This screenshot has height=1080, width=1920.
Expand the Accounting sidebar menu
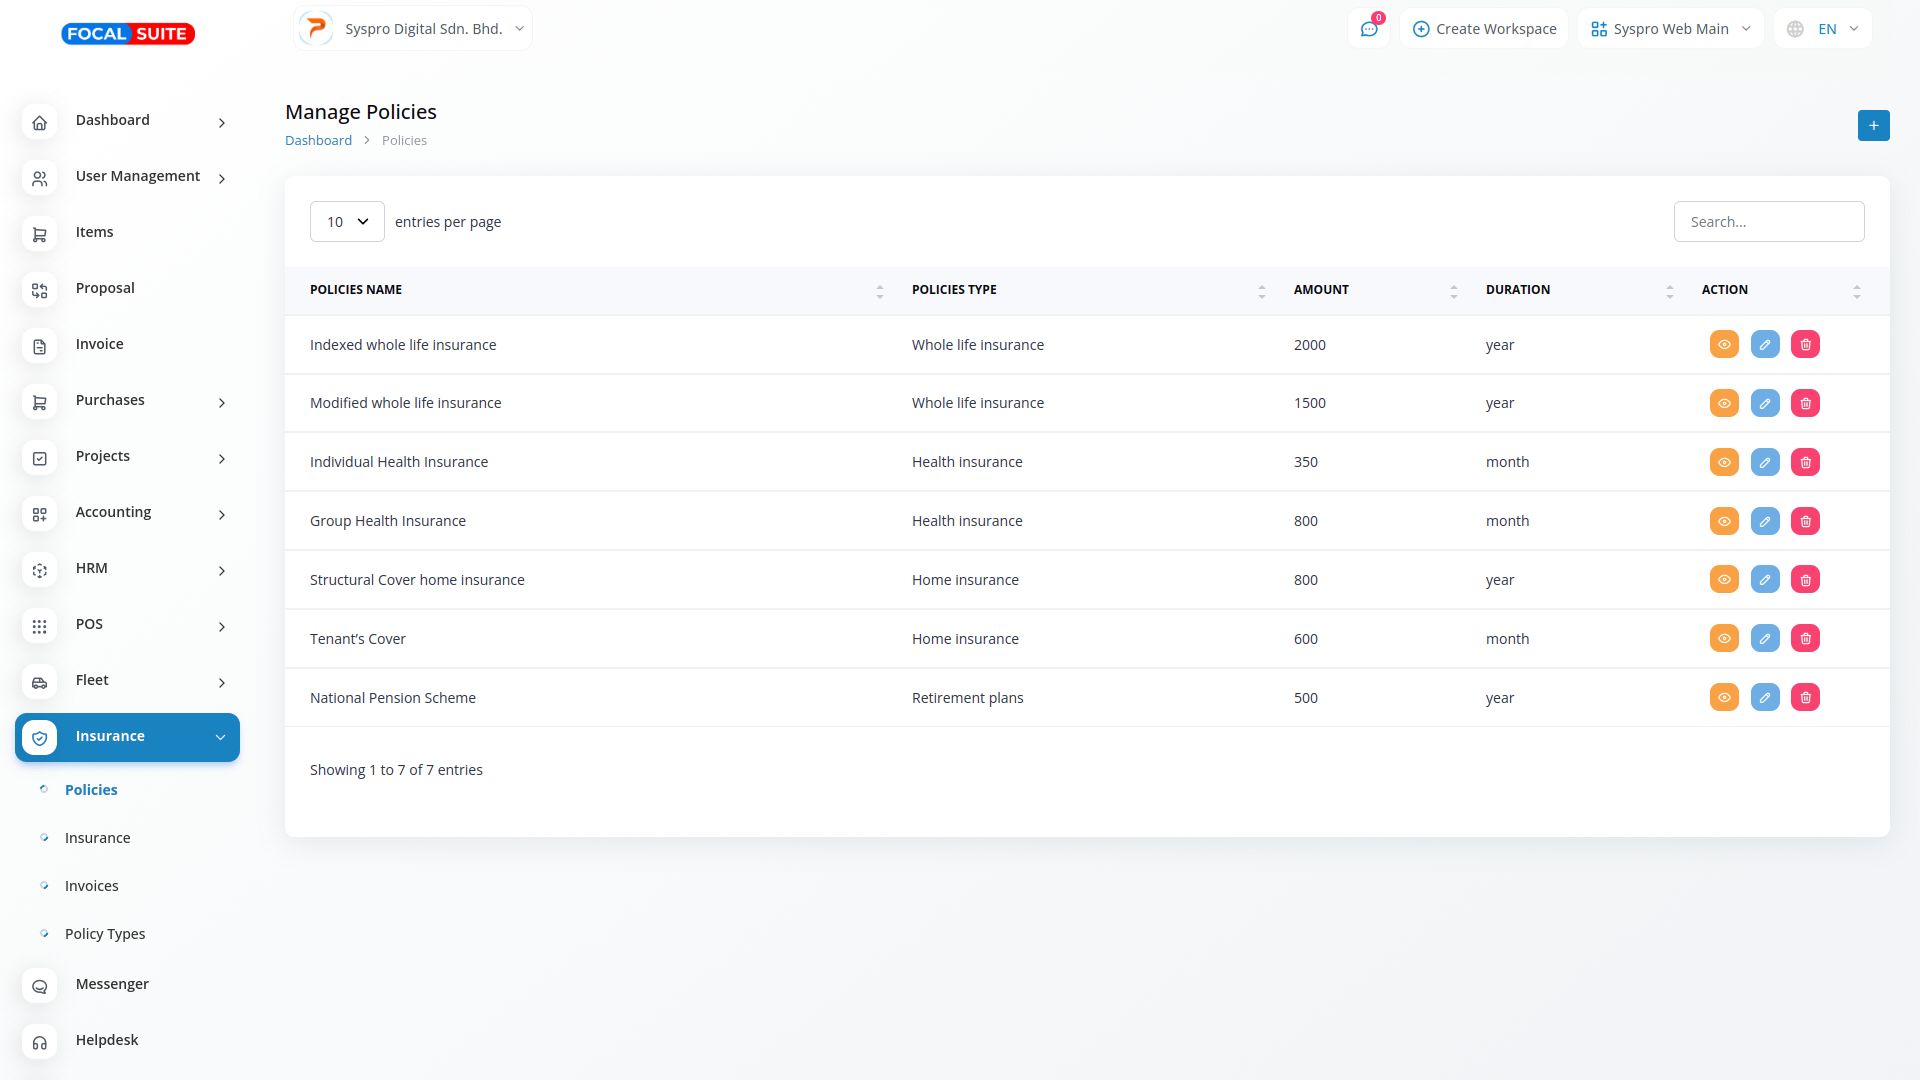pyautogui.click(x=127, y=512)
